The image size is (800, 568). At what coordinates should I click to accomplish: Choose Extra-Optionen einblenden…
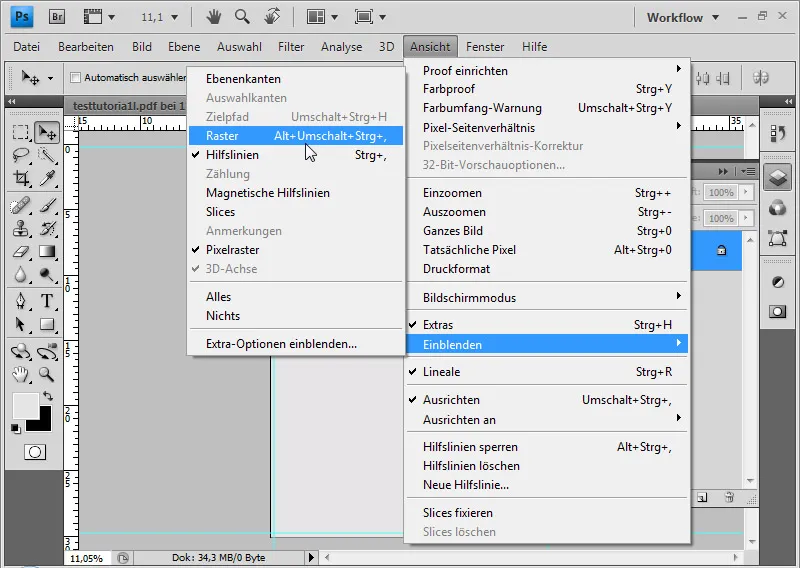pyautogui.click(x=296, y=343)
